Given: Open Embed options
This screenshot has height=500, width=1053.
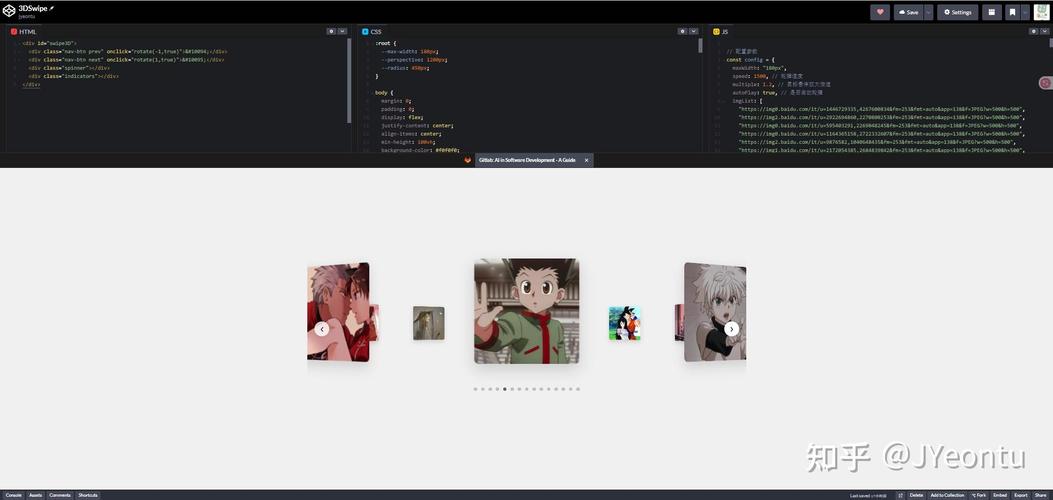Looking at the screenshot, I should (1000, 495).
